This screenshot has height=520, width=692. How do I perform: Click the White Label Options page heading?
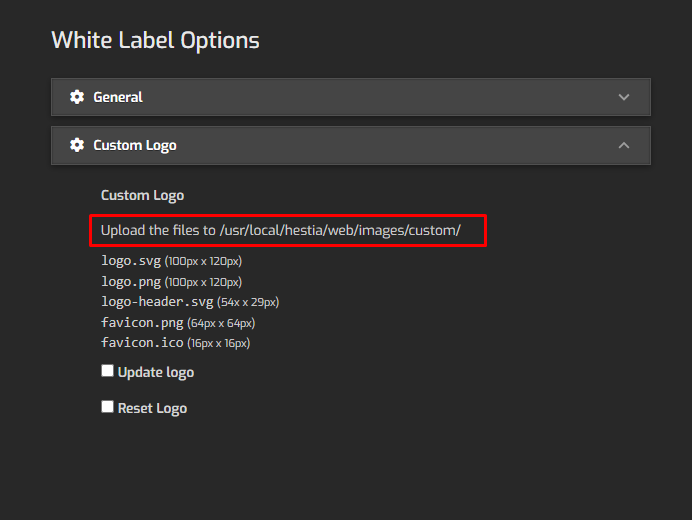[x=155, y=41]
